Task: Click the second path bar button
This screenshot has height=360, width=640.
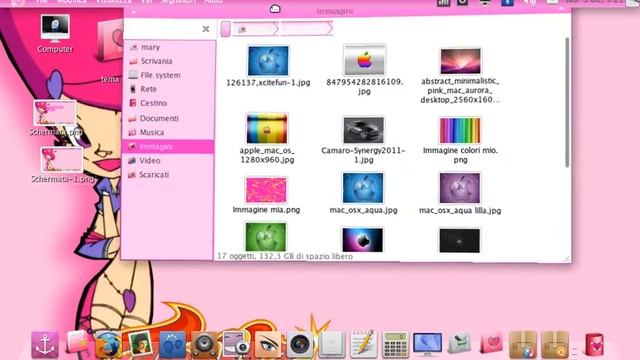Action: click(x=306, y=29)
